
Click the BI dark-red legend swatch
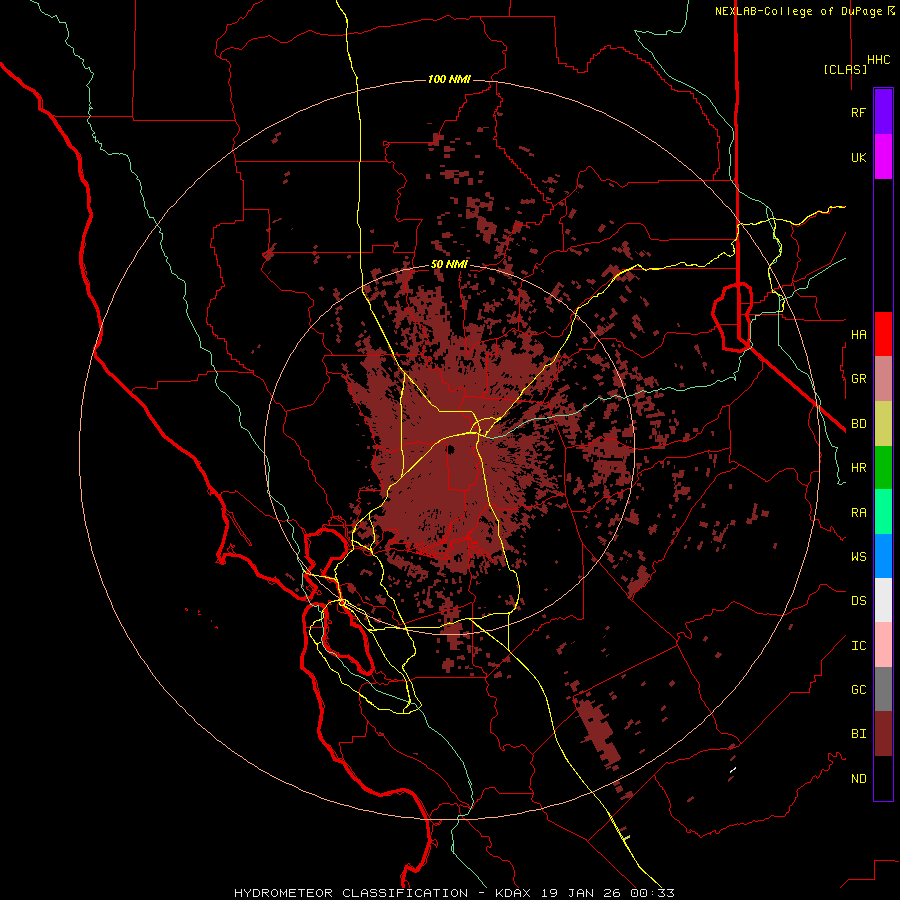coord(883,734)
